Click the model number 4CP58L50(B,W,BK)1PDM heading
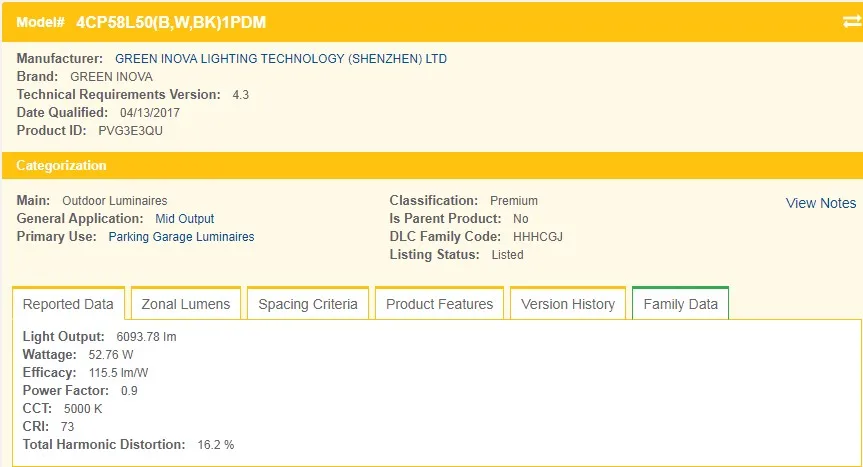Viewport: 863px width, 467px height. [x=171, y=22]
